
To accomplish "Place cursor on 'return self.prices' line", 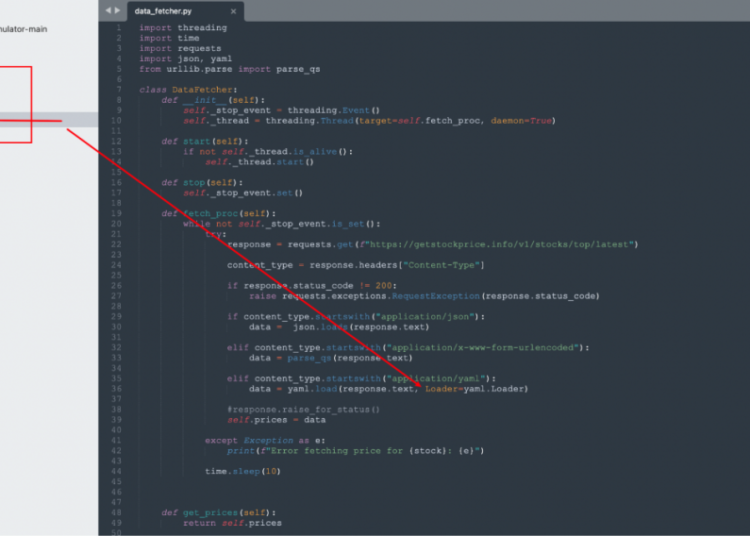I will 232,522.
